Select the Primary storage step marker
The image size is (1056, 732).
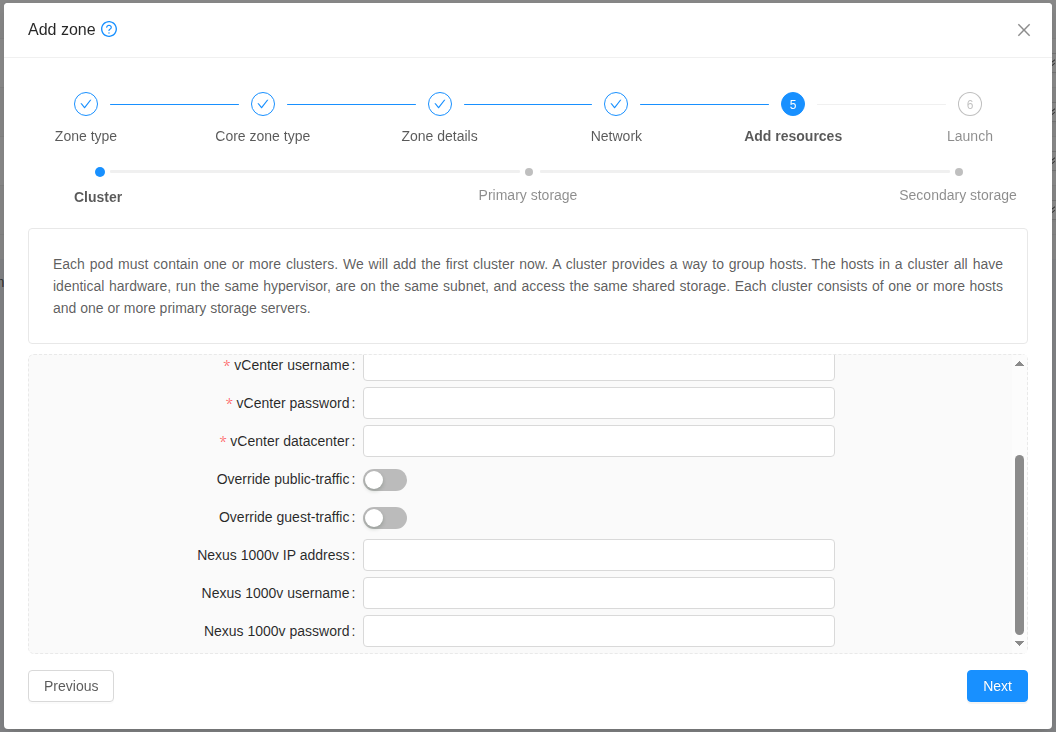click(x=528, y=171)
